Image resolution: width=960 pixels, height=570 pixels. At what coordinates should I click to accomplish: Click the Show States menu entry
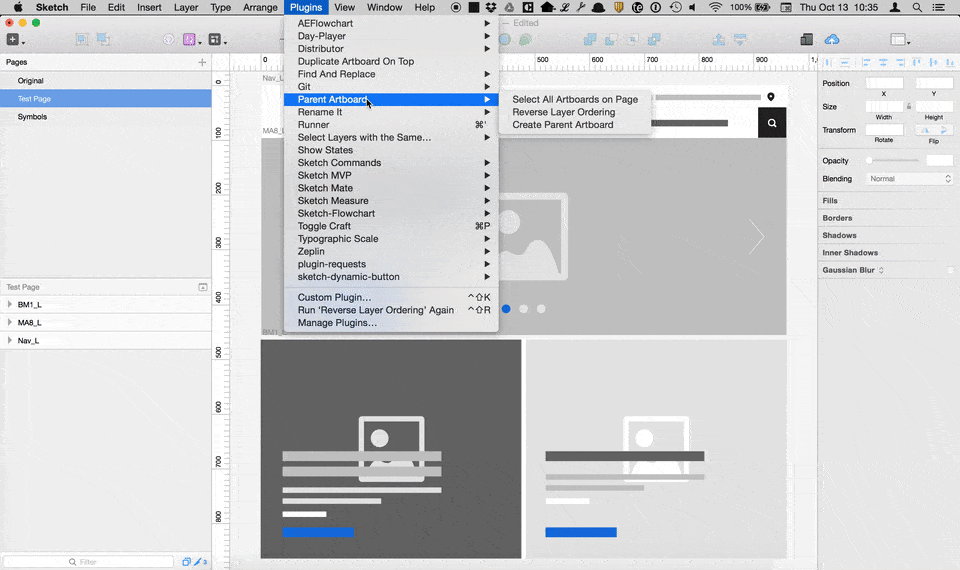391,150
